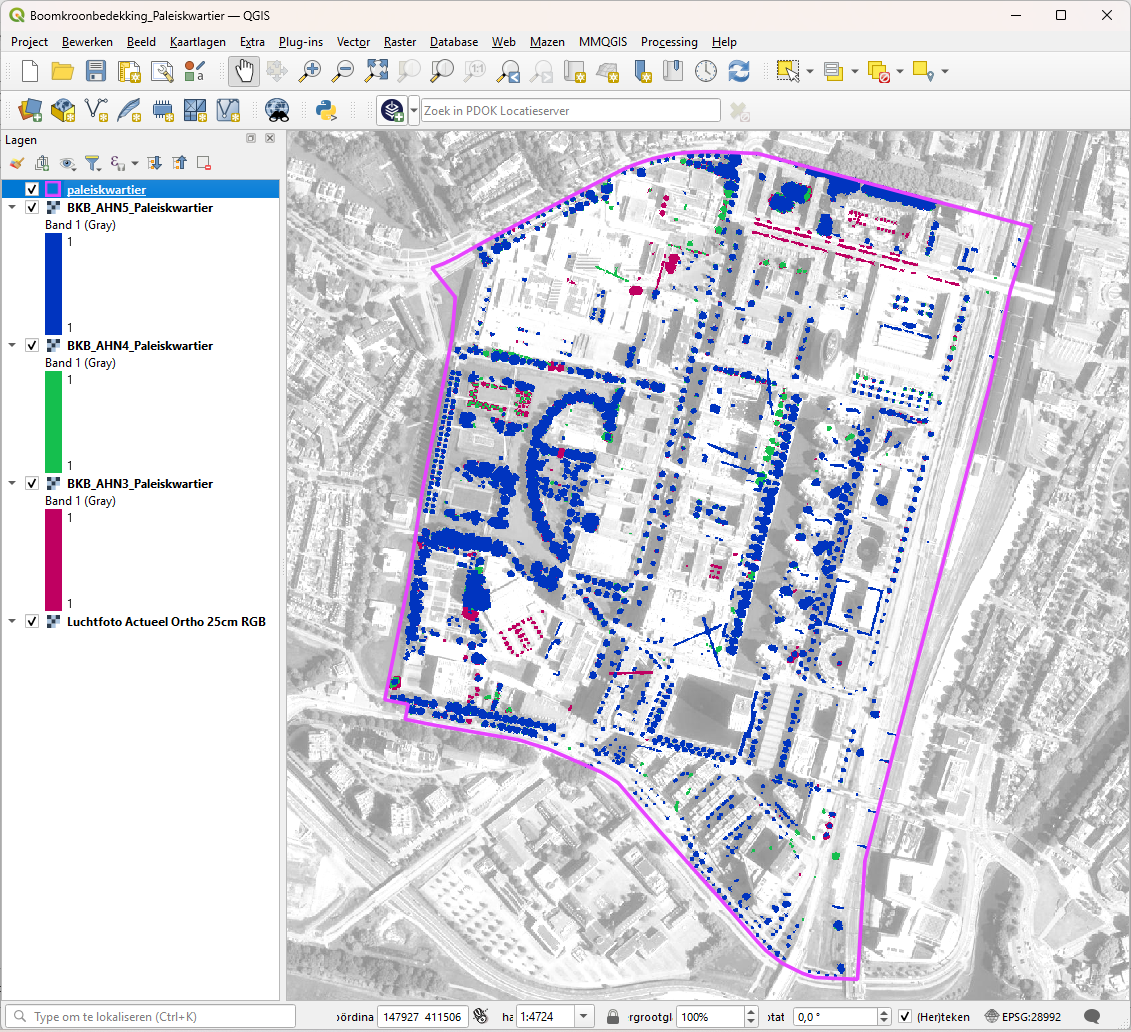Click the Zoek in PDOK Locatieserver field

click(x=570, y=110)
